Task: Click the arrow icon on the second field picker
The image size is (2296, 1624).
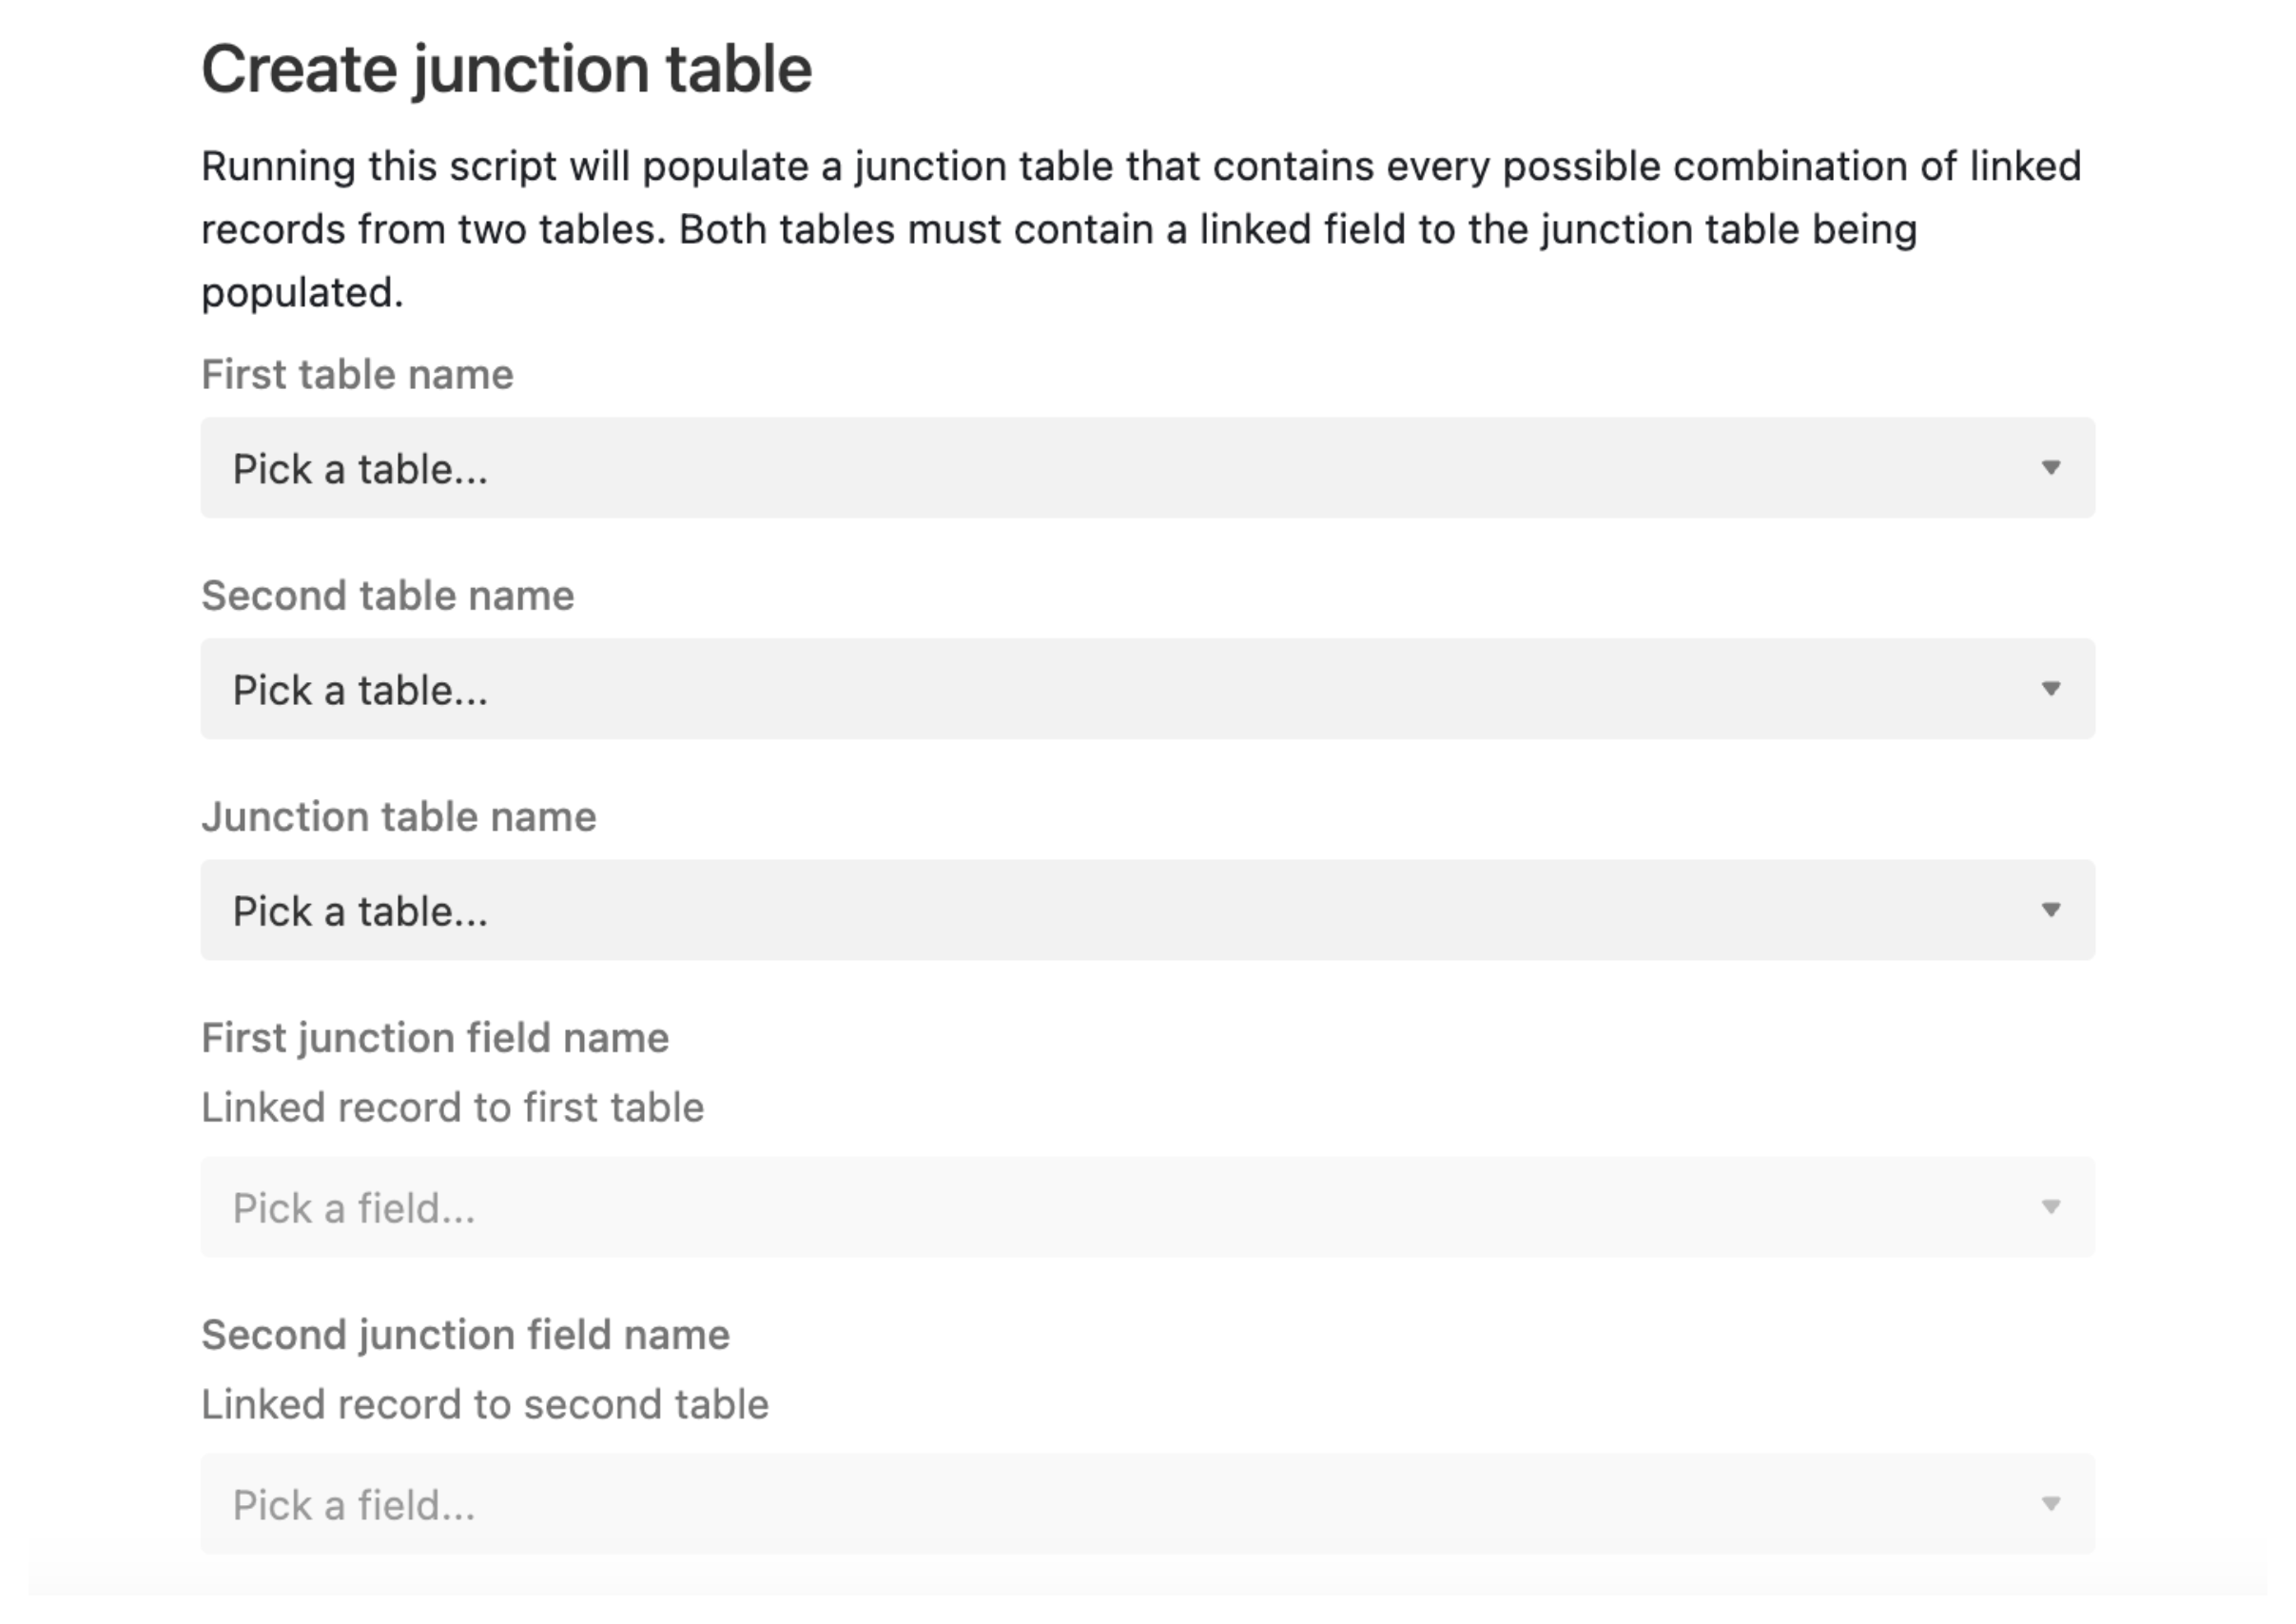Action: [x=2051, y=1504]
